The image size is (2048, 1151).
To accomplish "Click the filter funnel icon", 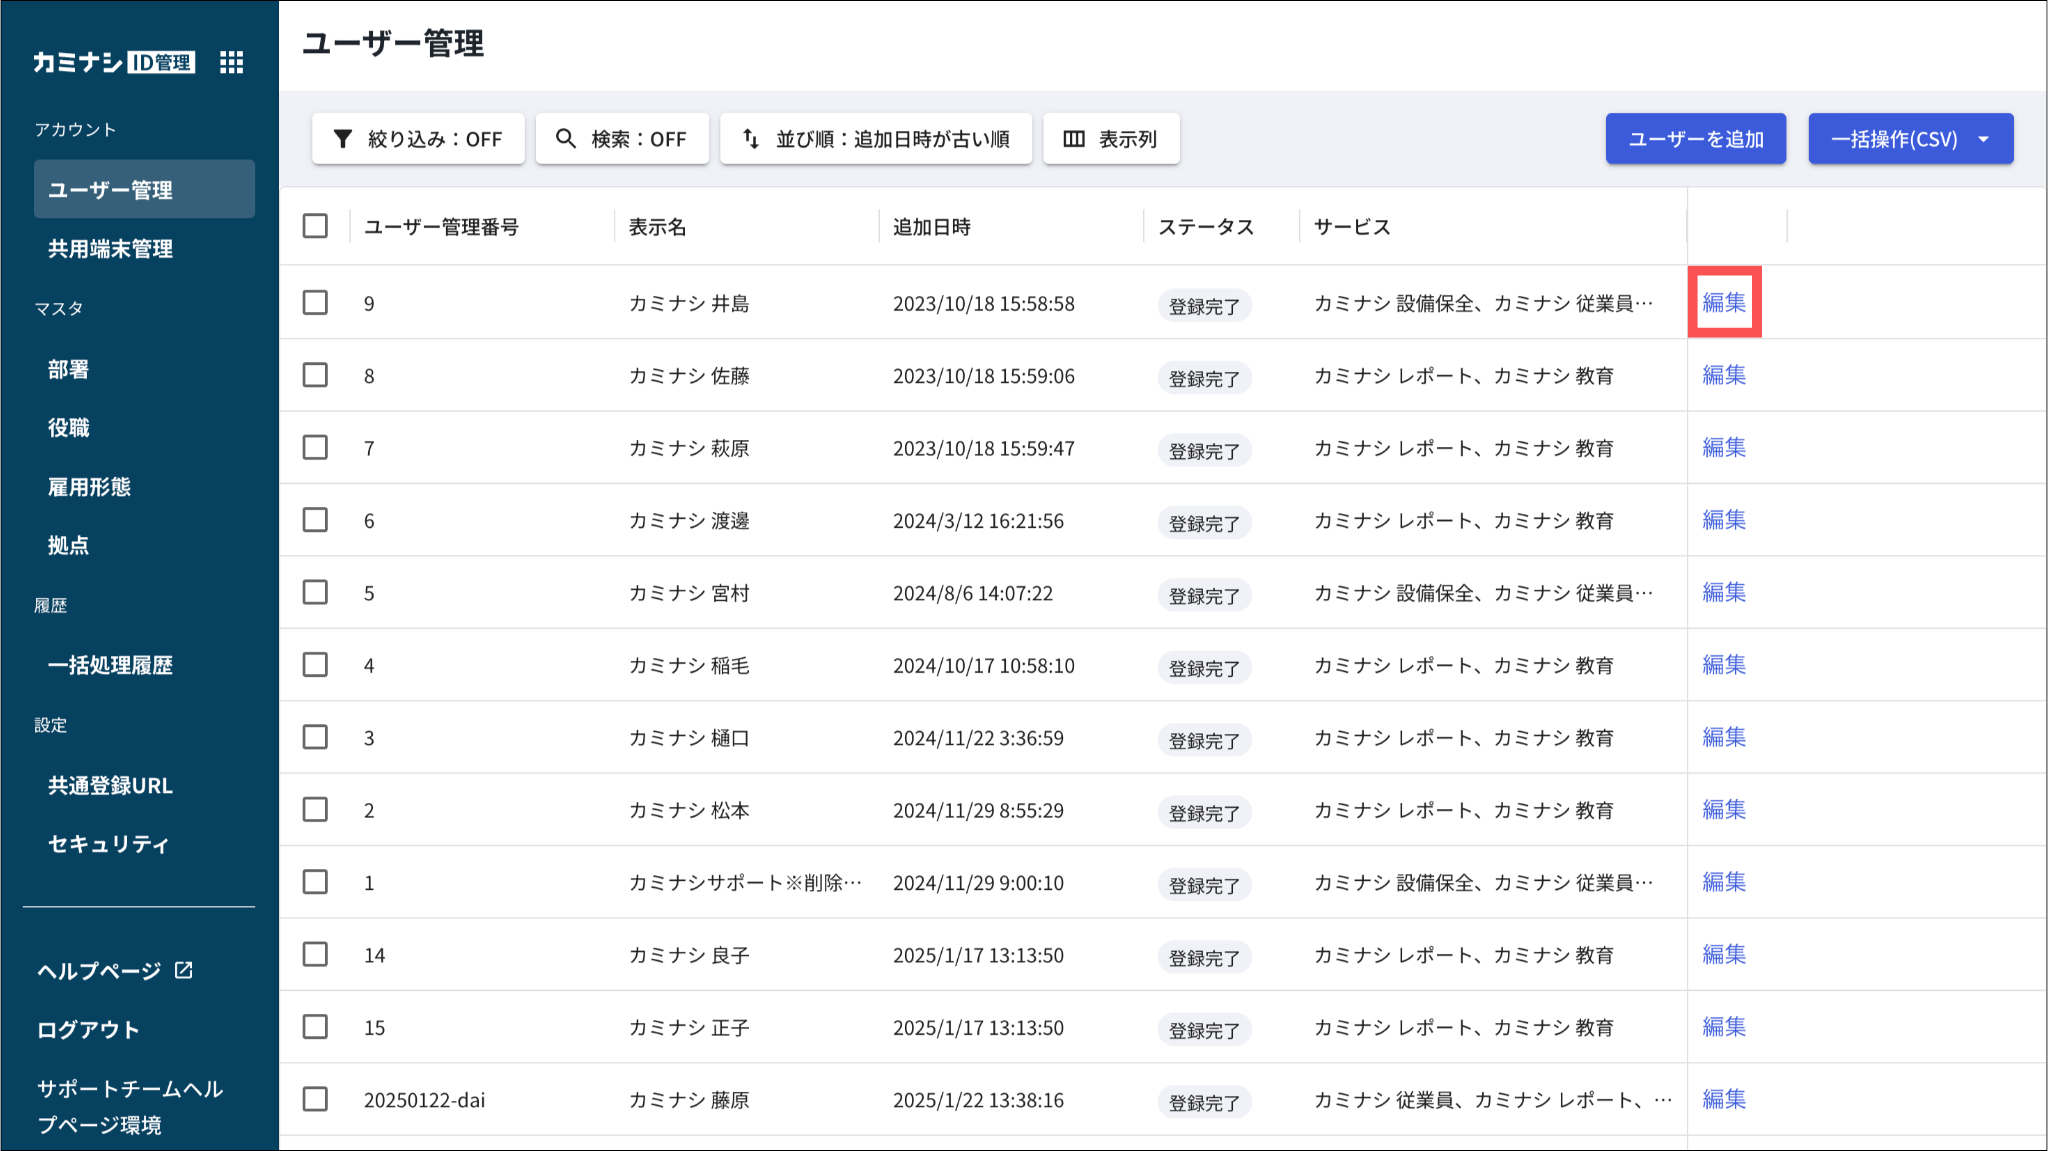I will [342, 139].
